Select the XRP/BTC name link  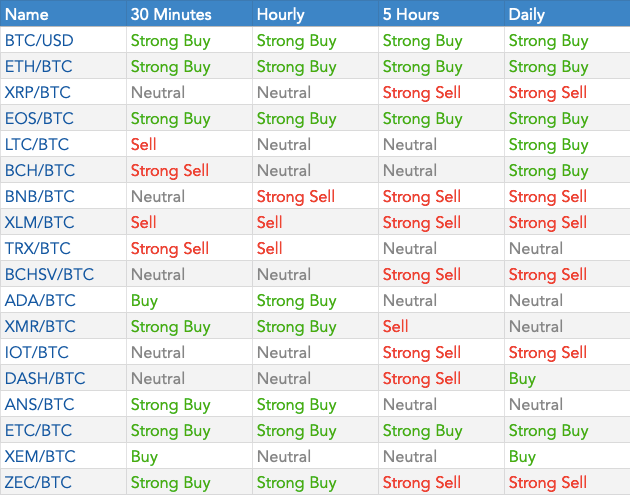[x=37, y=92]
